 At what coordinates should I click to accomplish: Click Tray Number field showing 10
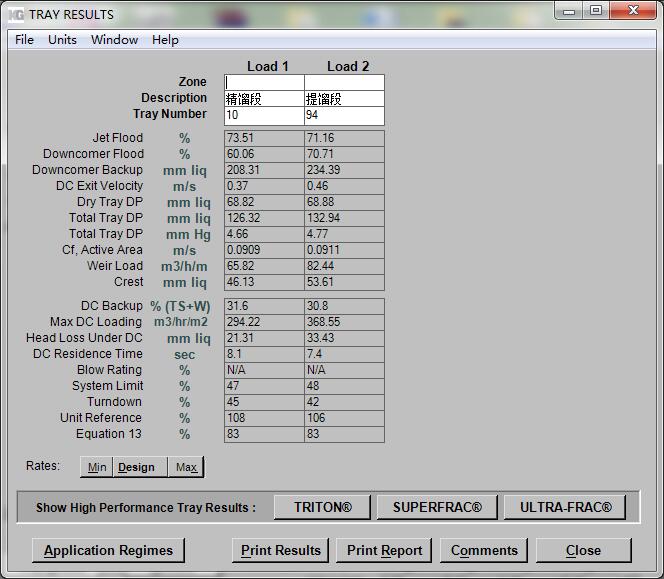pos(264,116)
